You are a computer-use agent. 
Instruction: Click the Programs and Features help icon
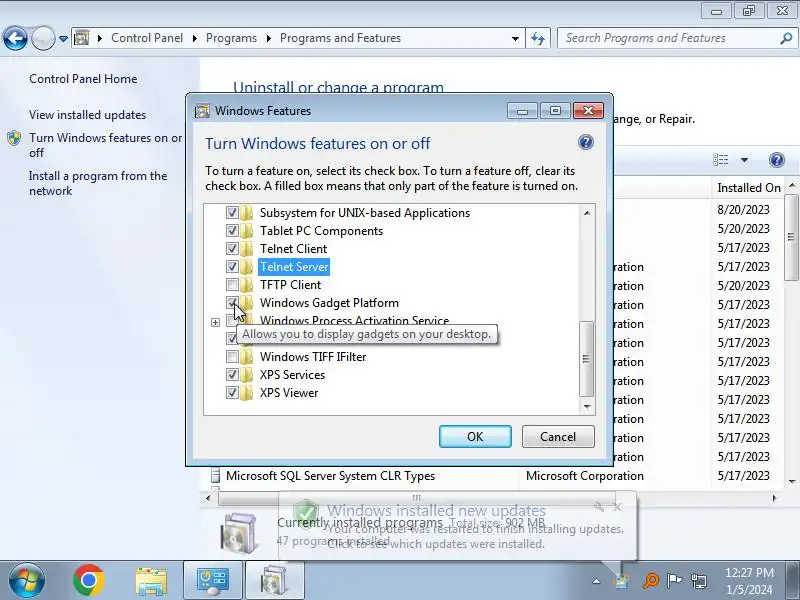(x=777, y=160)
